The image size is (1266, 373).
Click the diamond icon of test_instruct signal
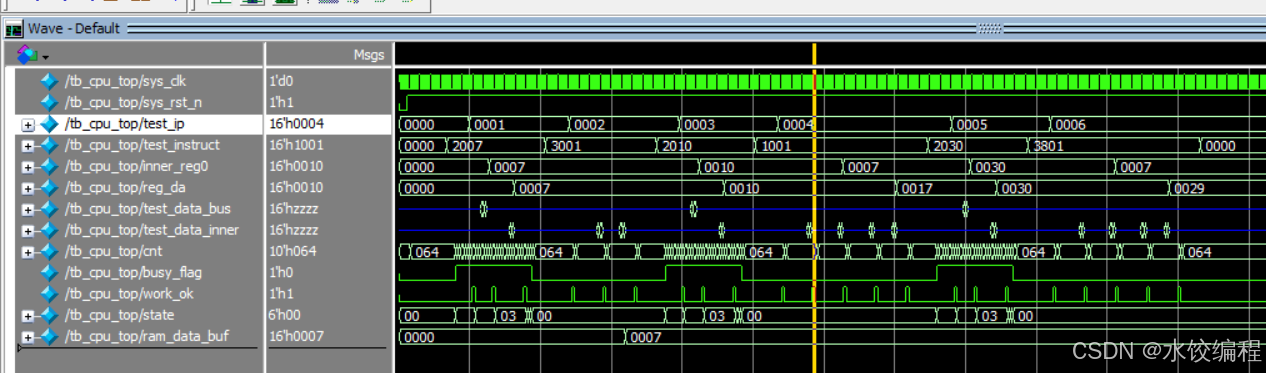coord(49,145)
